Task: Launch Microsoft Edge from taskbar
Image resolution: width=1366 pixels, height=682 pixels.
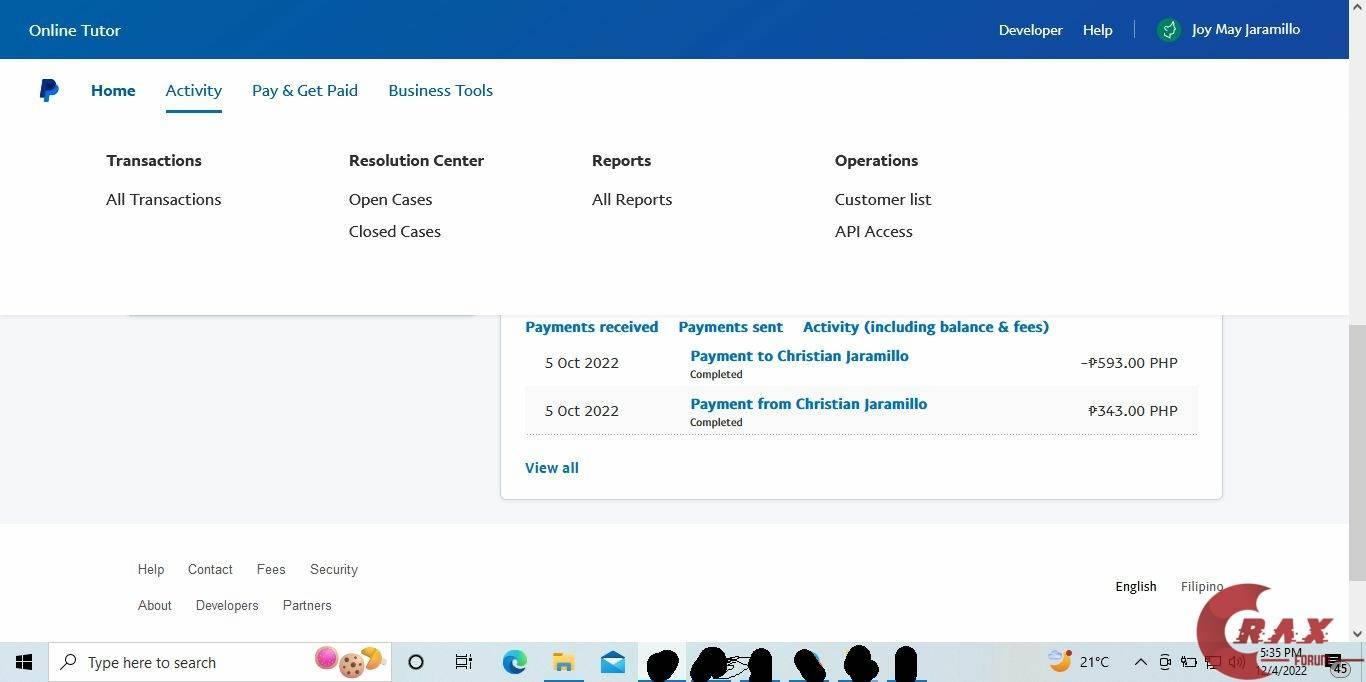Action: pos(515,662)
